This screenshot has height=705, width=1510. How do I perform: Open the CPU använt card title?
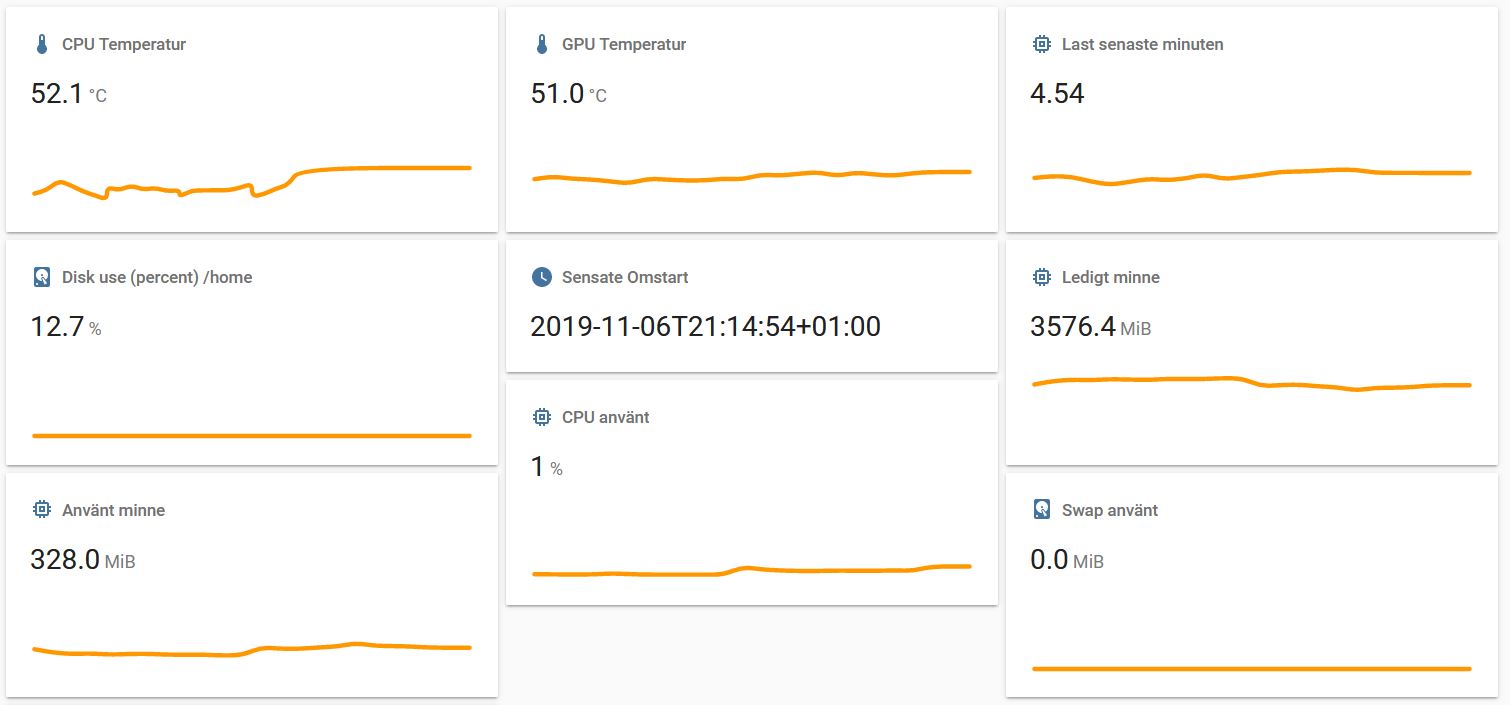[x=605, y=417]
